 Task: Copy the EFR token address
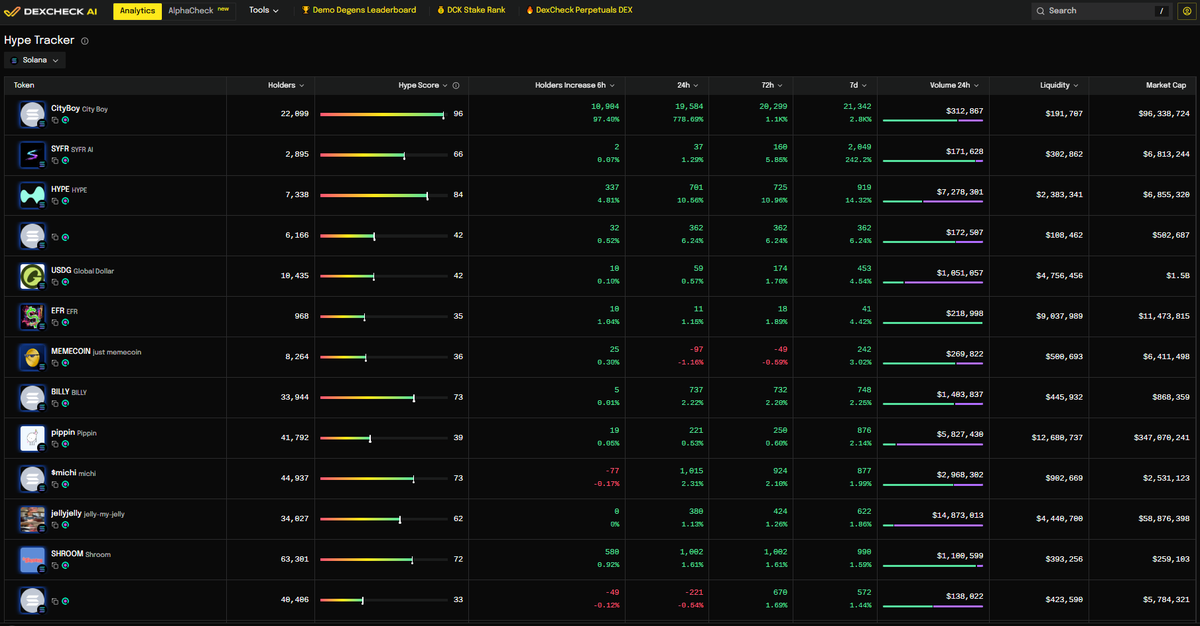55,321
